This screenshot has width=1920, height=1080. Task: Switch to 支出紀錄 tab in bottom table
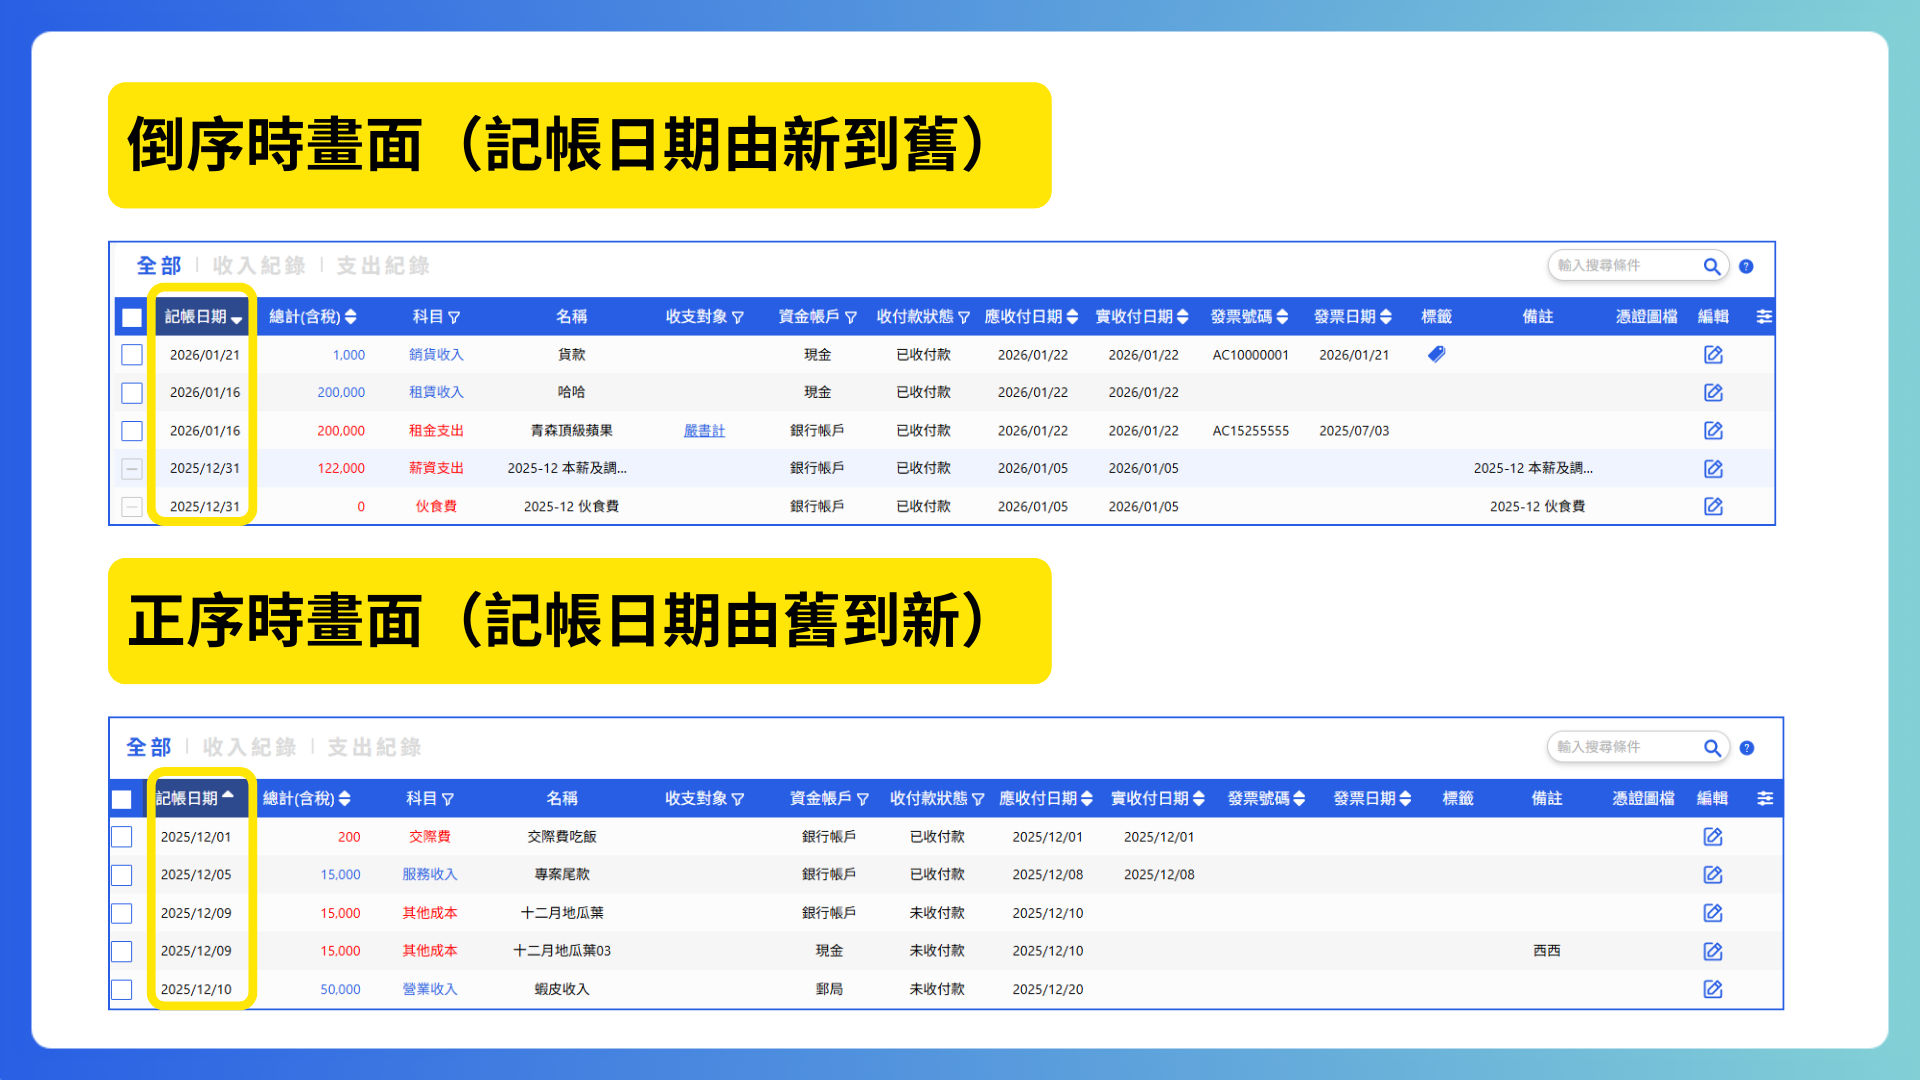(x=374, y=747)
